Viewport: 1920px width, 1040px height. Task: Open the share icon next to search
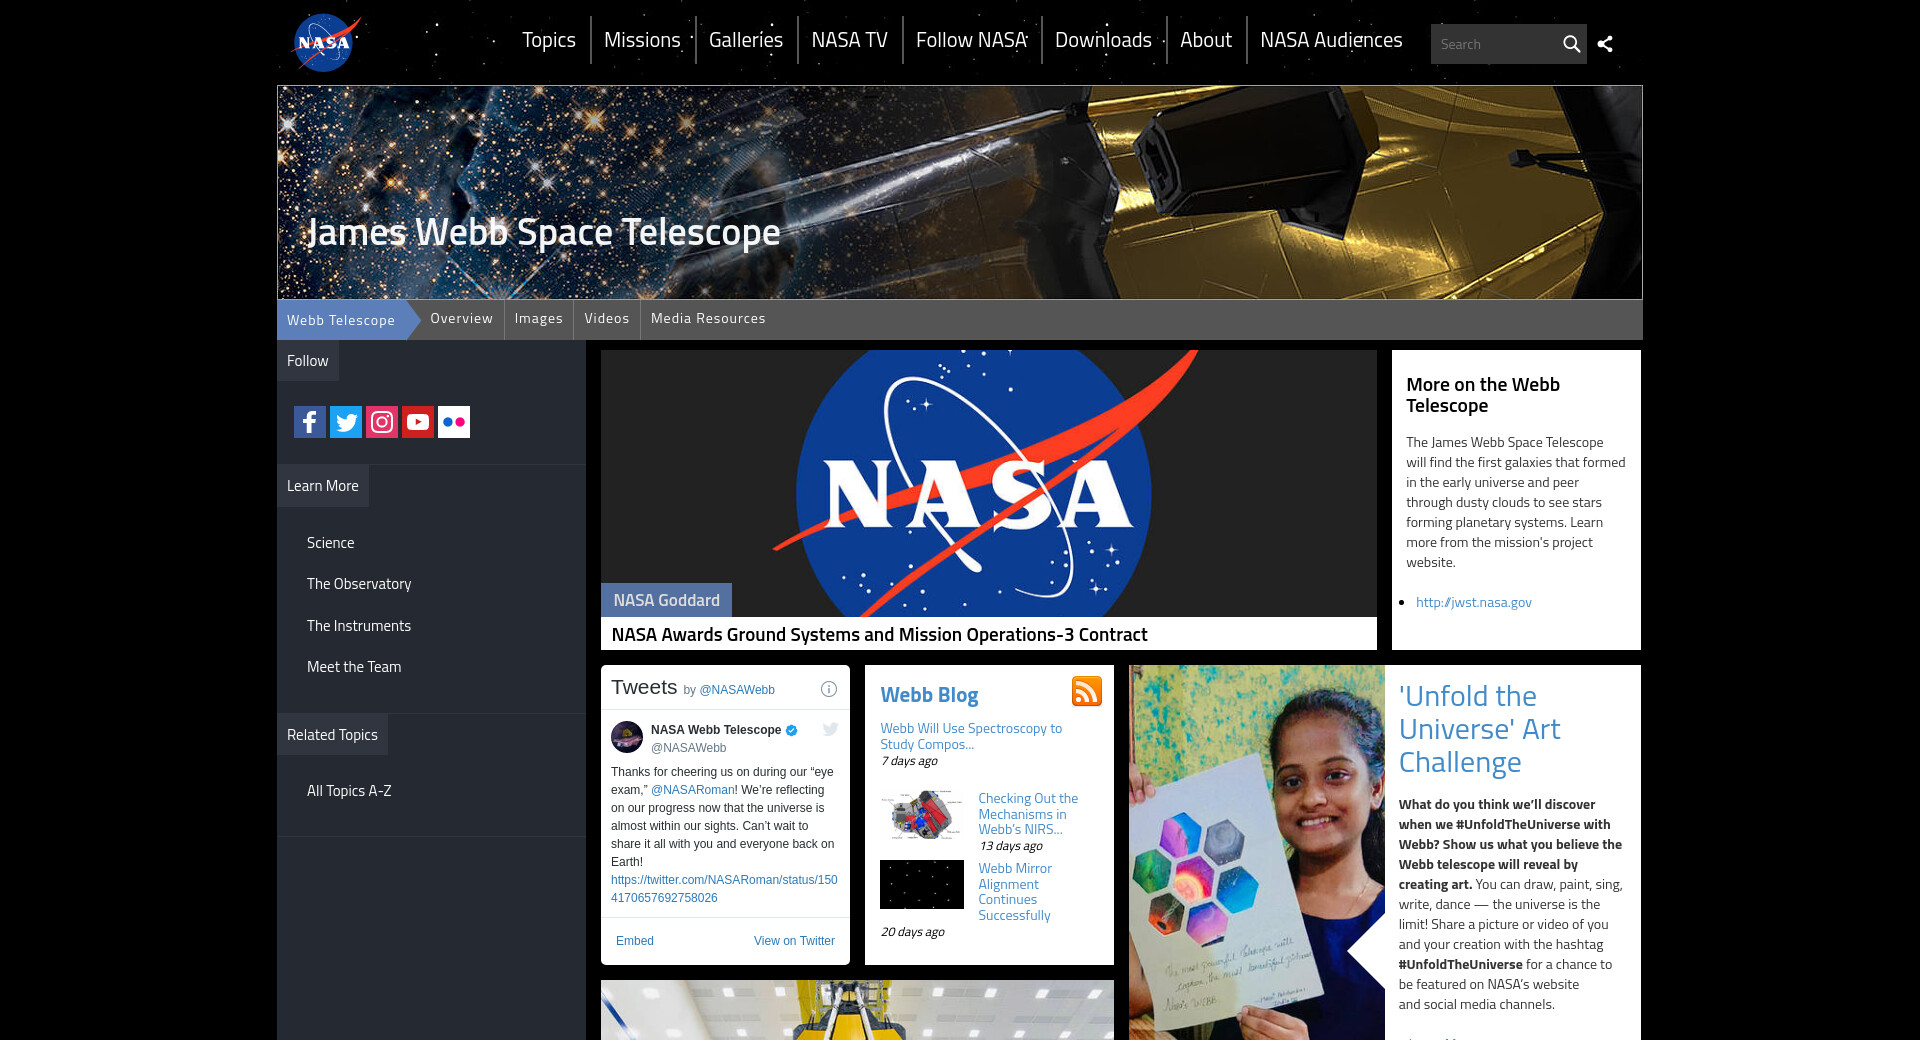1605,44
